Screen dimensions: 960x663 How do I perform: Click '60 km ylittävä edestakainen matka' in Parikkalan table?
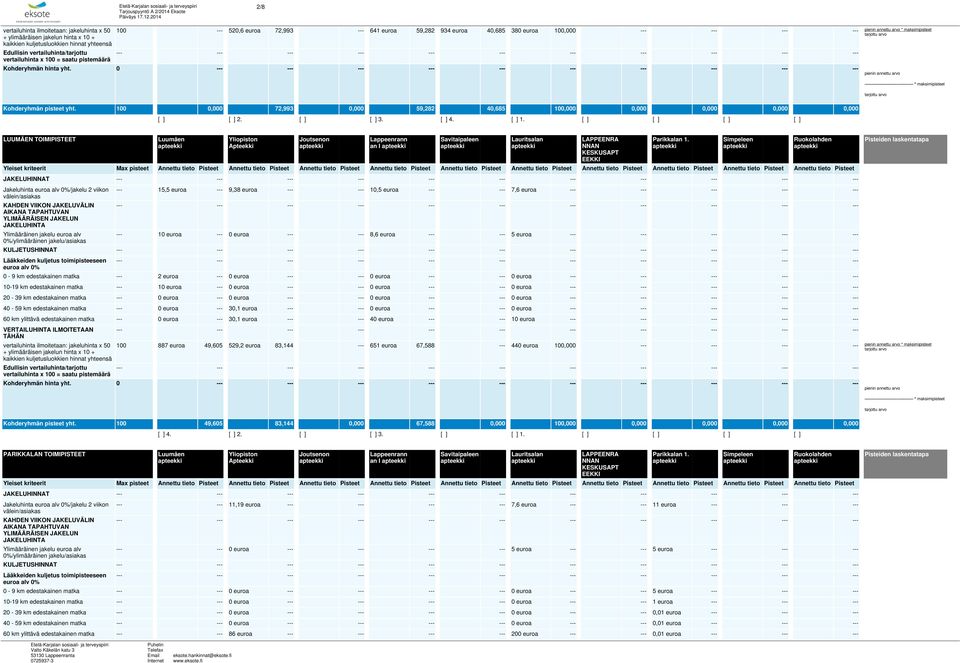pos(49,634)
